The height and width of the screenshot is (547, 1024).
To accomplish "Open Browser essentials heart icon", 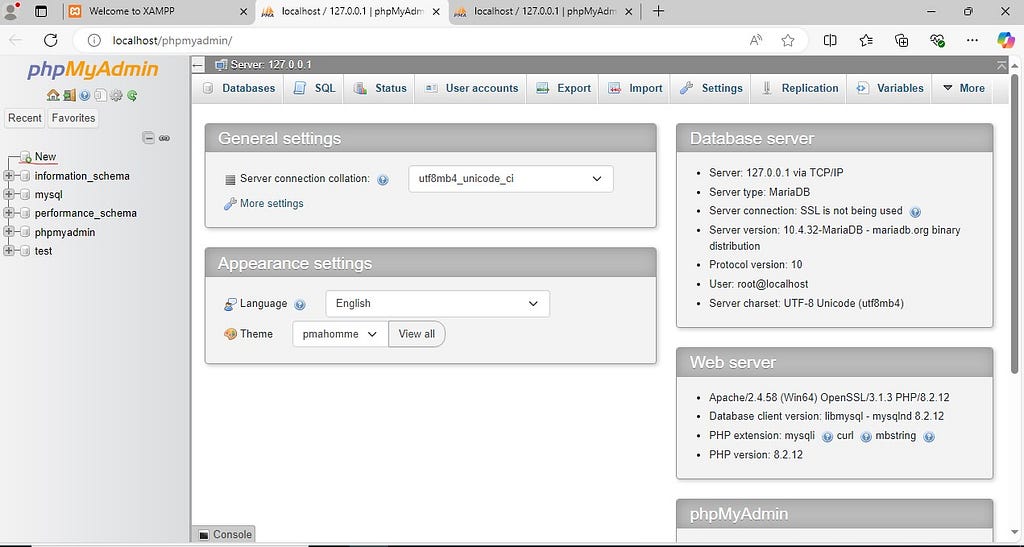I will (x=937, y=40).
